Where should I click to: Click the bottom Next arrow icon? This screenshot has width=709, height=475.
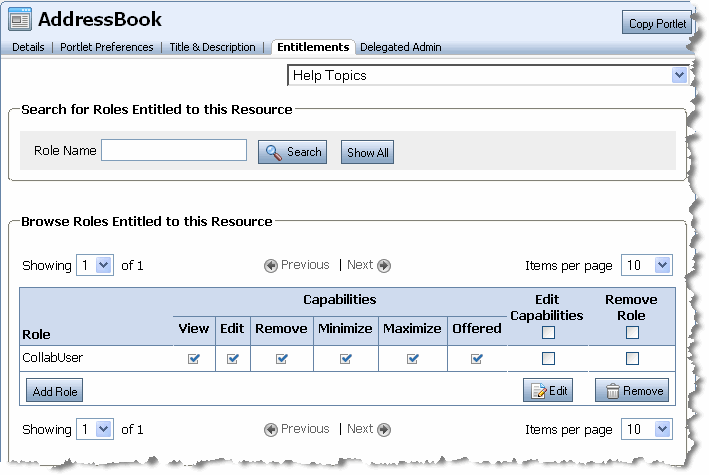point(384,429)
